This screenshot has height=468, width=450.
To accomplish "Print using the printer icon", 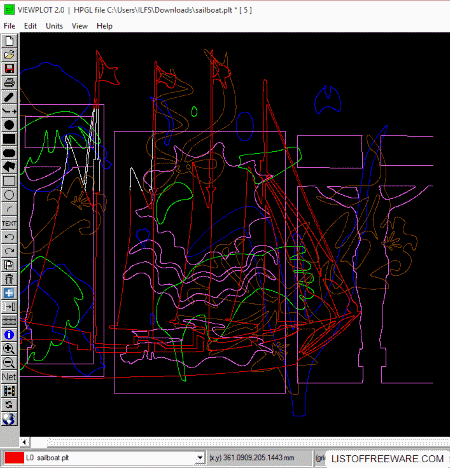I will click(9, 83).
